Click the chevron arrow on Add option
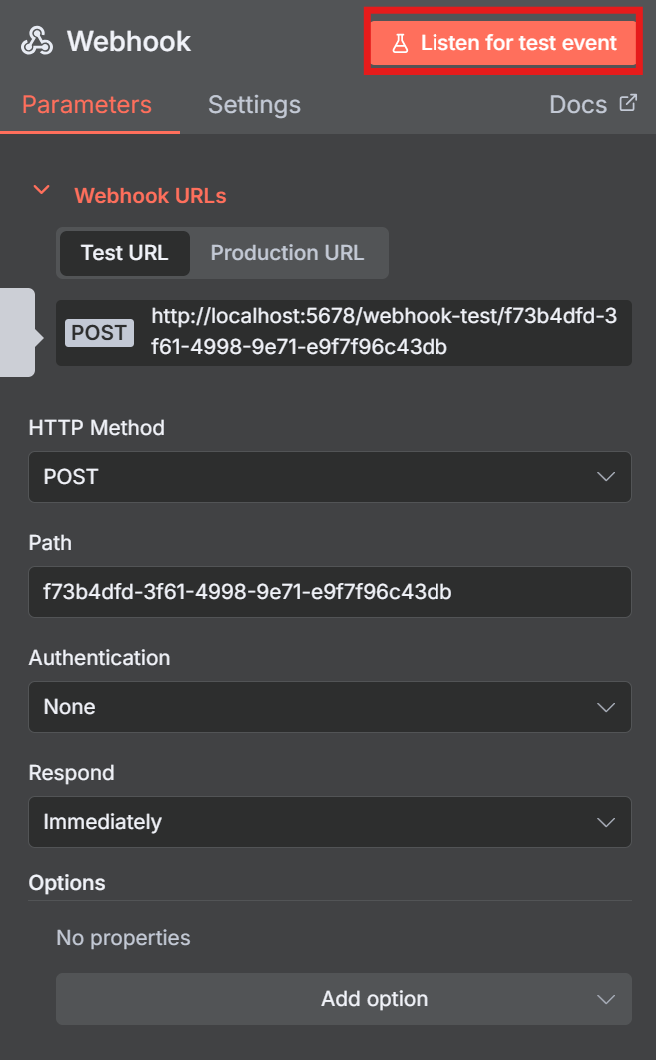This screenshot has width=656, height=1060. (605, 999)
